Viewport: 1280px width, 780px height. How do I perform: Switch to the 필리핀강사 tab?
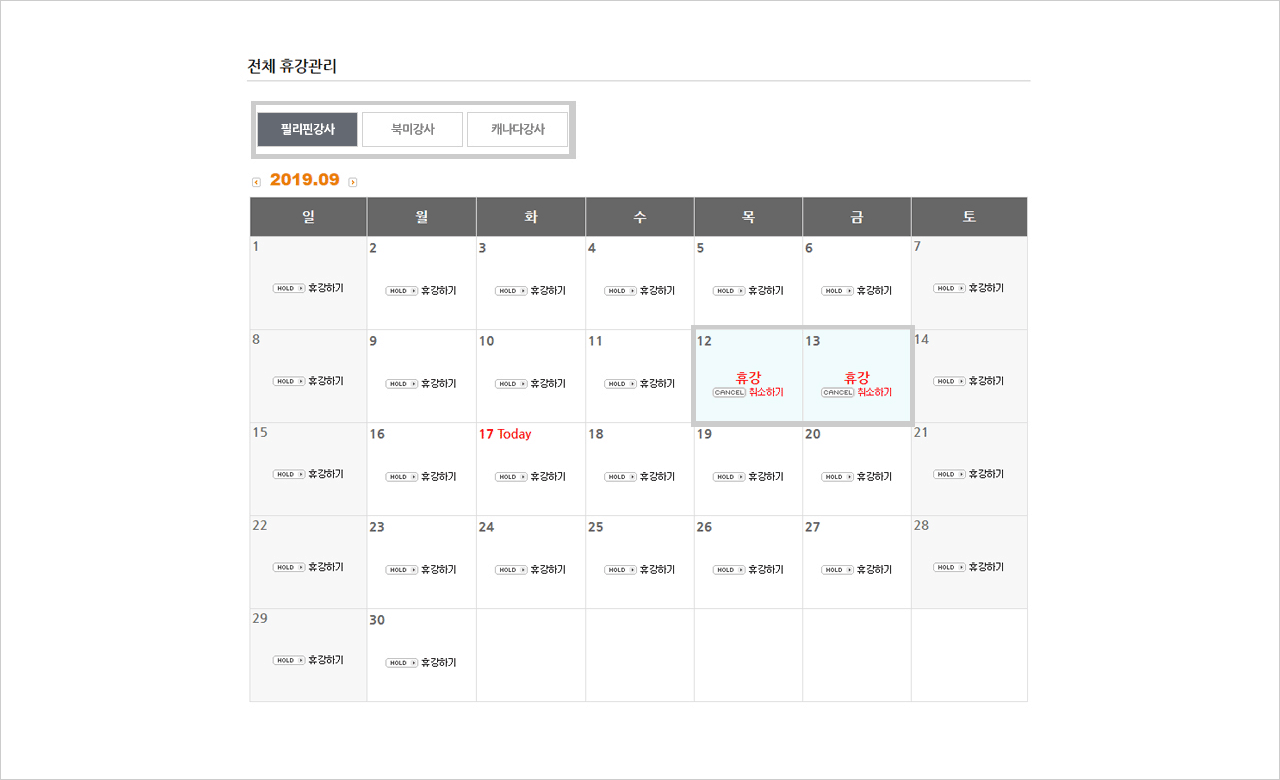307,129
